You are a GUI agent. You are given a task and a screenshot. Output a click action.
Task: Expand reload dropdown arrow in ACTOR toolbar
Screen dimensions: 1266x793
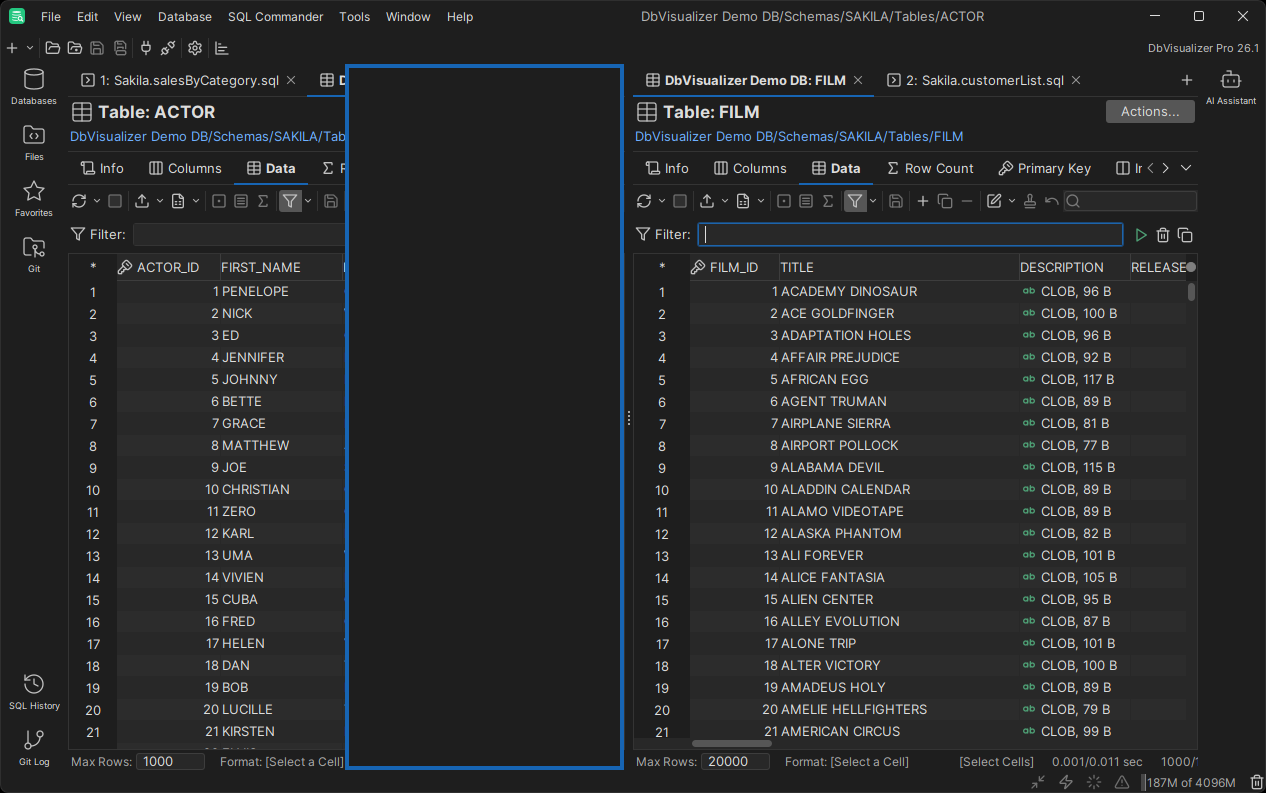(x=97, y=201)
